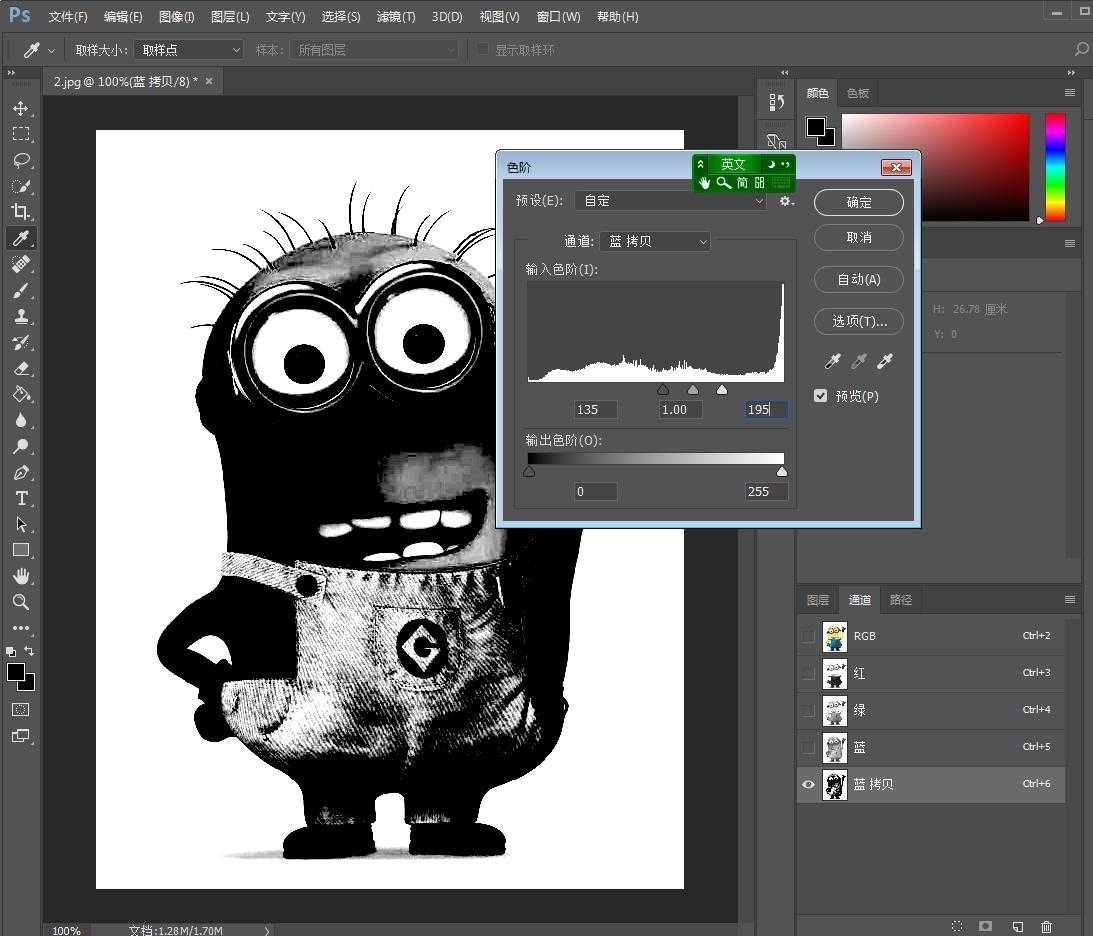This screenshot has width=1093, height=936.
Task: Change screen mode icon
Action: coord(21,736)
